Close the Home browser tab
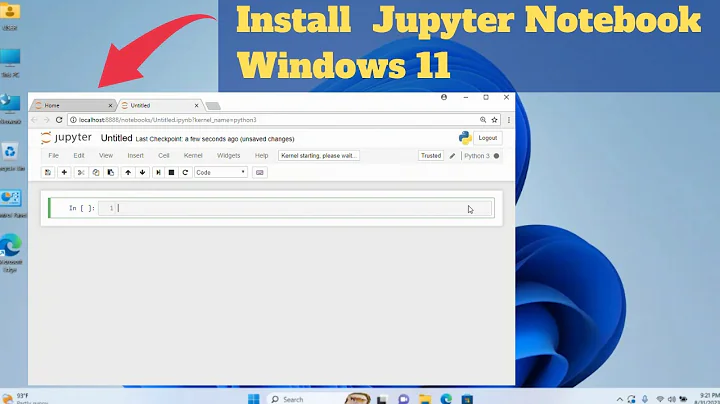Screen dimensions: 720x404 110,106
